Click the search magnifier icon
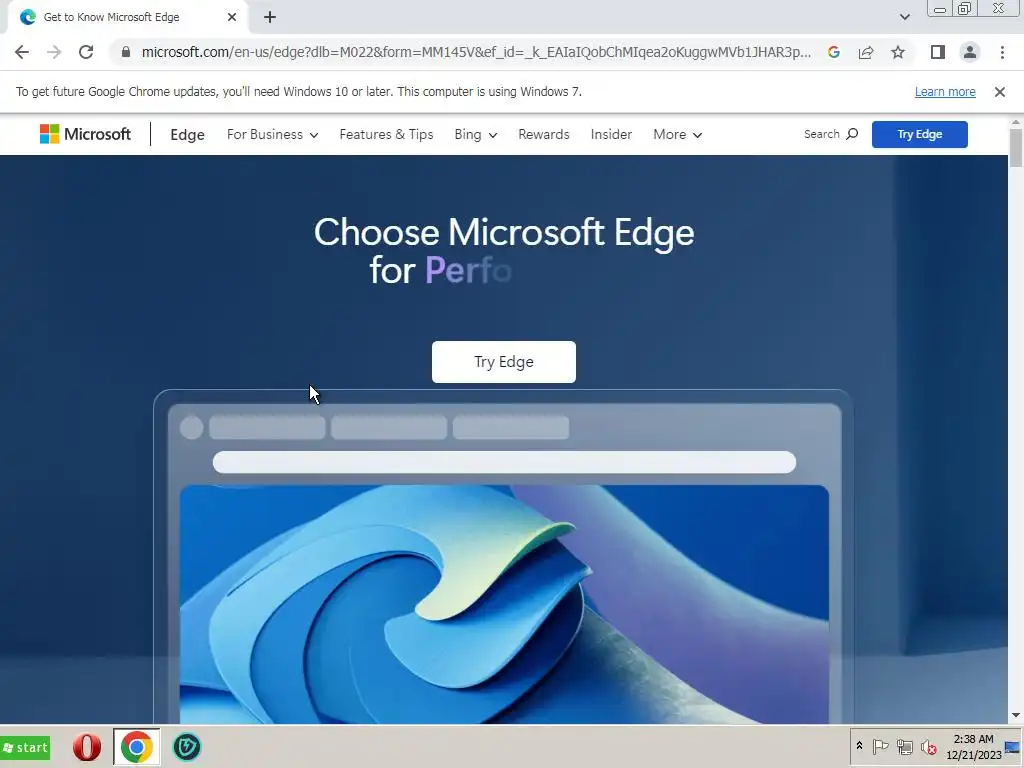 (852, 134)
